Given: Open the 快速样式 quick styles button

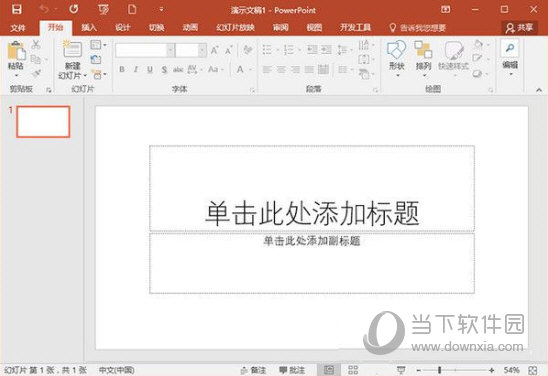Looking at the screenshot, I should 453,58.
